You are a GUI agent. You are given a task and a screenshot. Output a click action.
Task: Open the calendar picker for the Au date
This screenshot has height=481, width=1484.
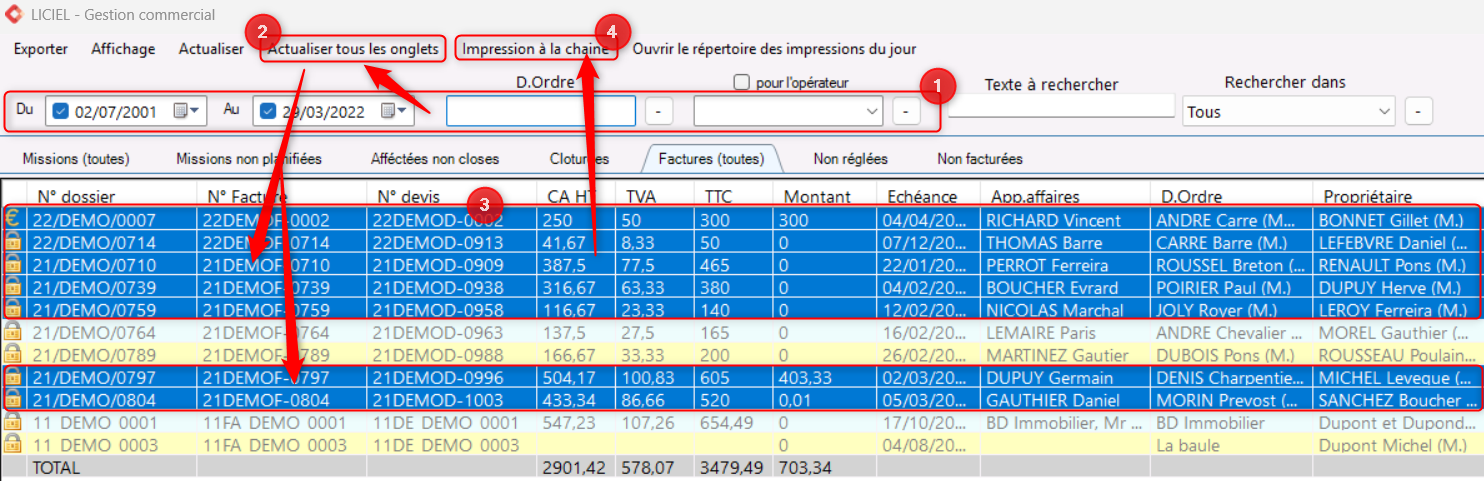(x=392, y=111)
